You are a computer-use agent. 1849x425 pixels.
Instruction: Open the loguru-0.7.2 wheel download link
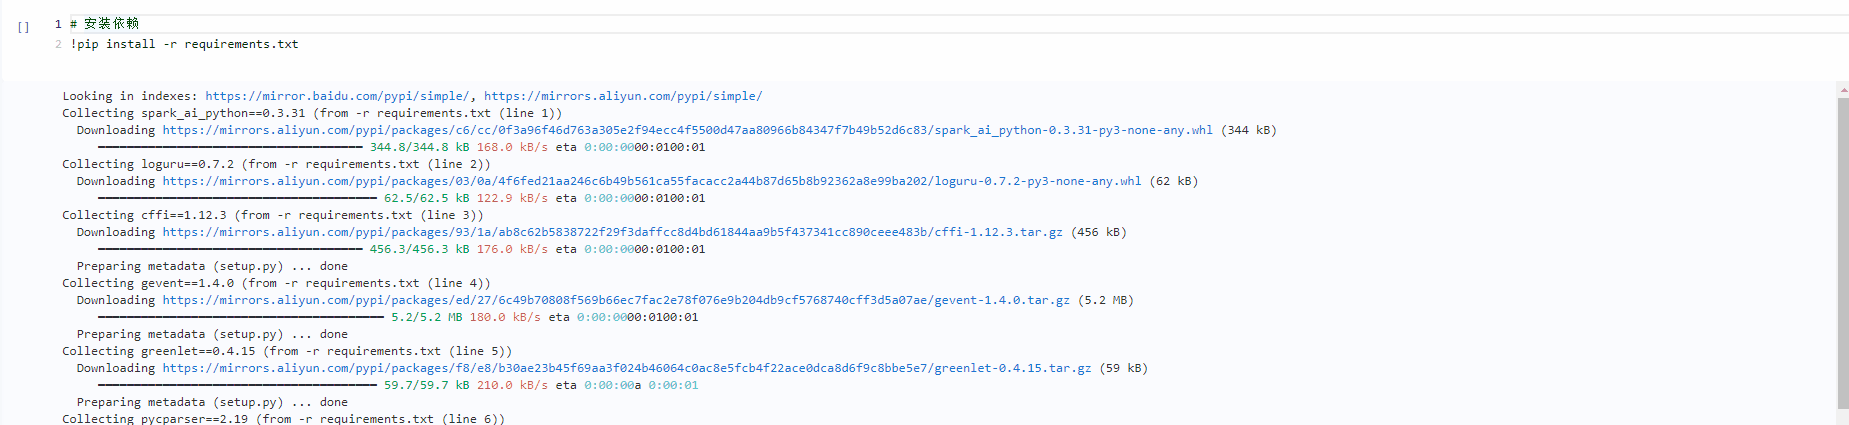(651, 181)
